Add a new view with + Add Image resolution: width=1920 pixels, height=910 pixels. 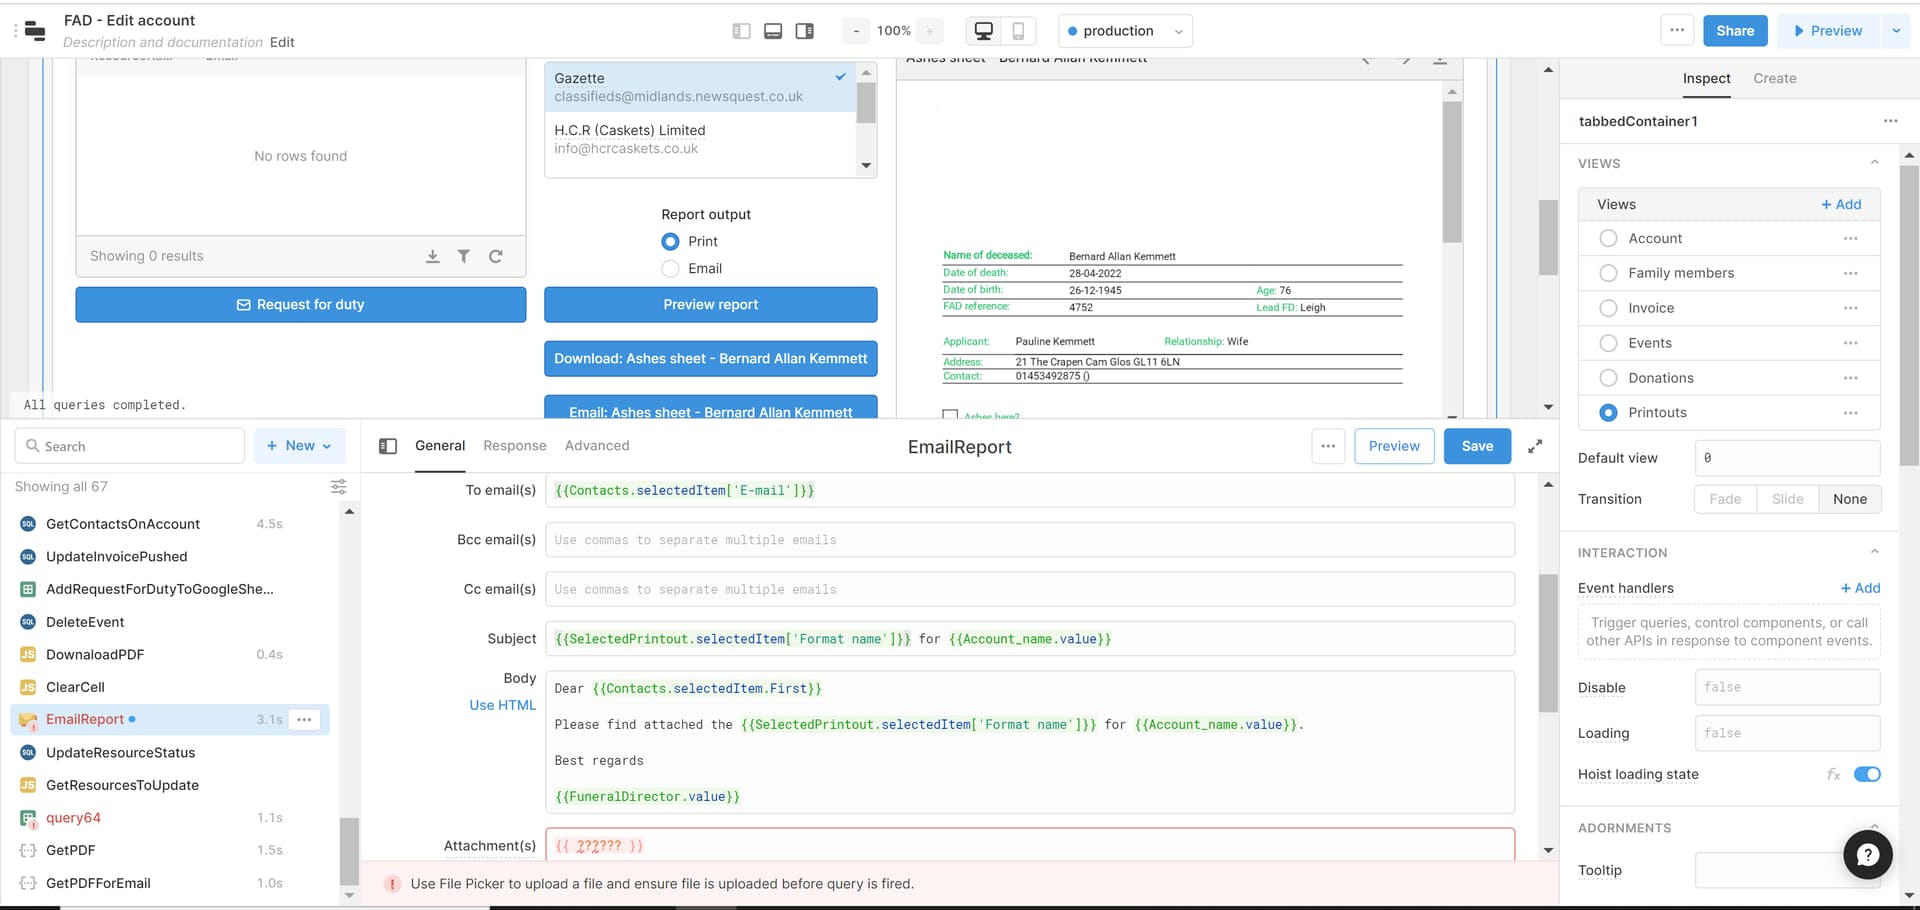(x=1841, y=204)
